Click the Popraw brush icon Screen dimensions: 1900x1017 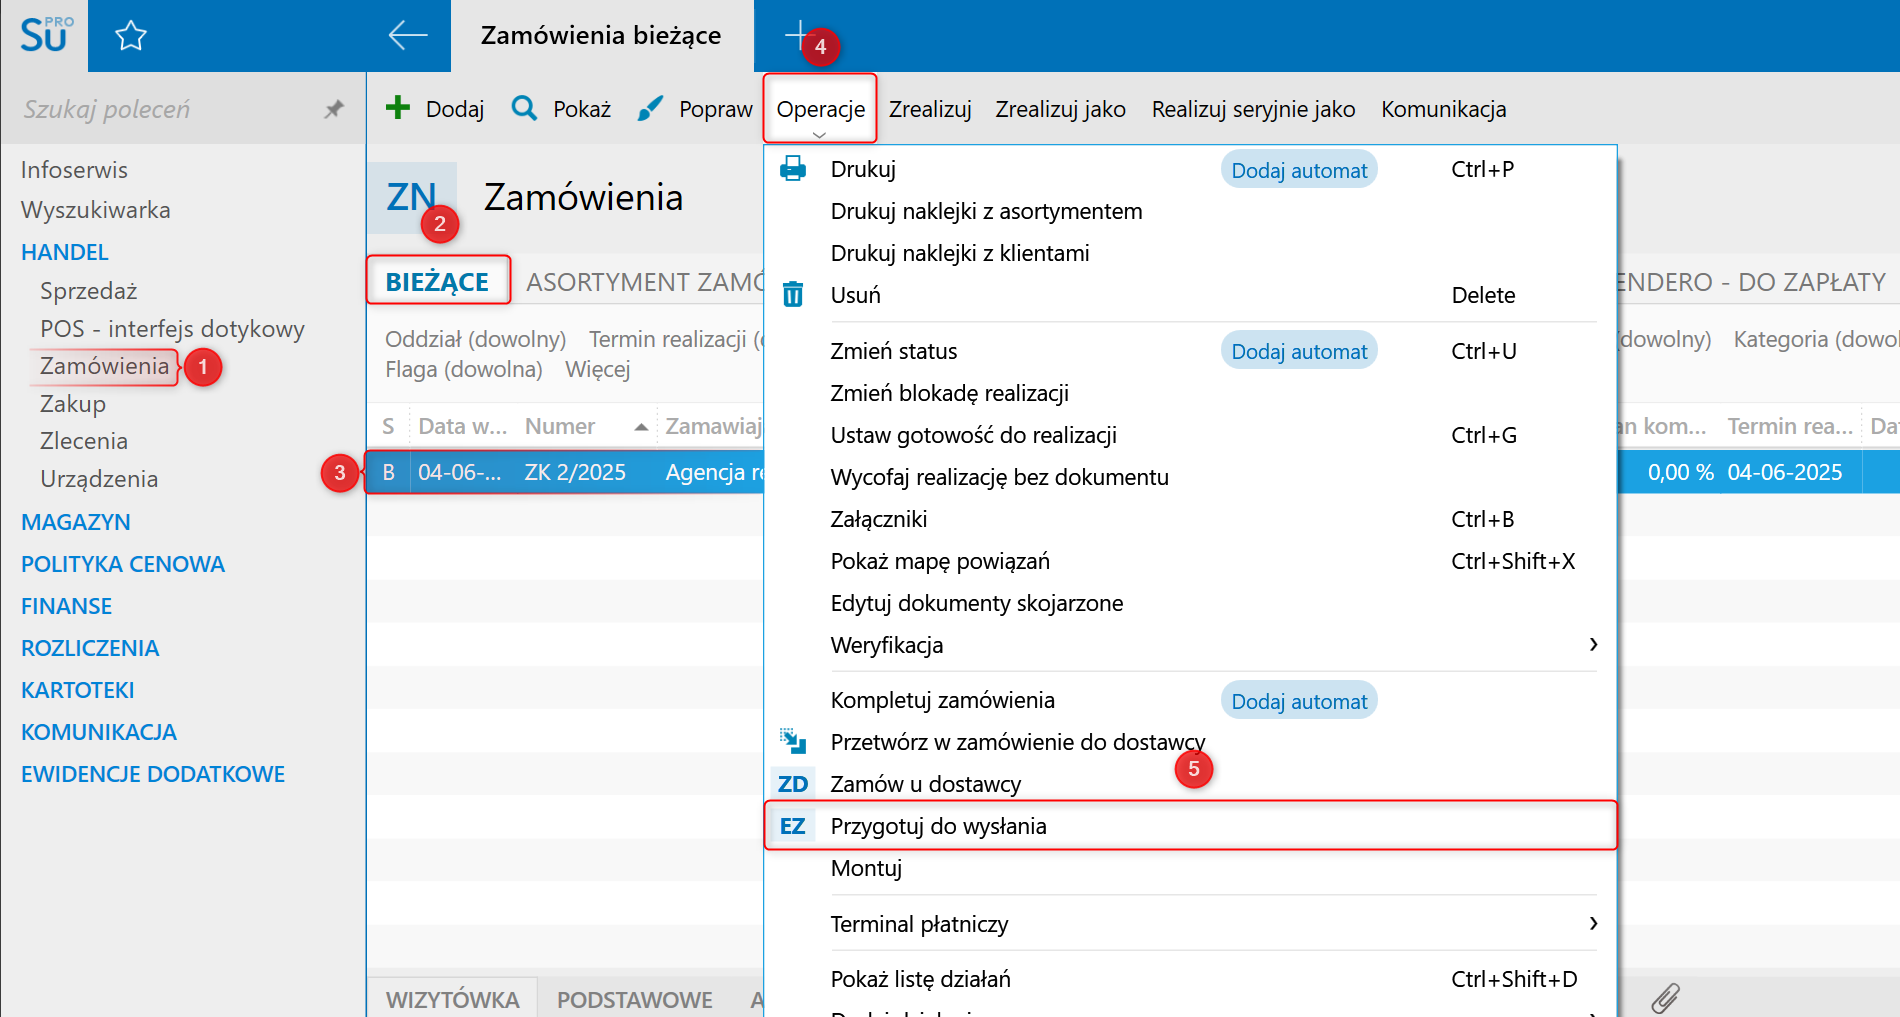[x=650, y=108]
